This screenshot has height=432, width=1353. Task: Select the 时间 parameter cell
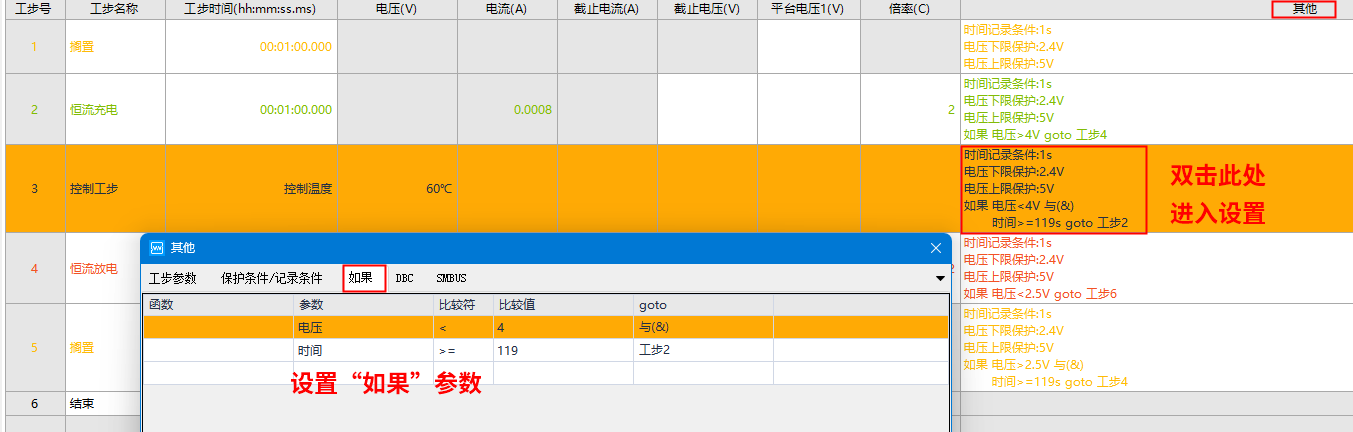363,350
